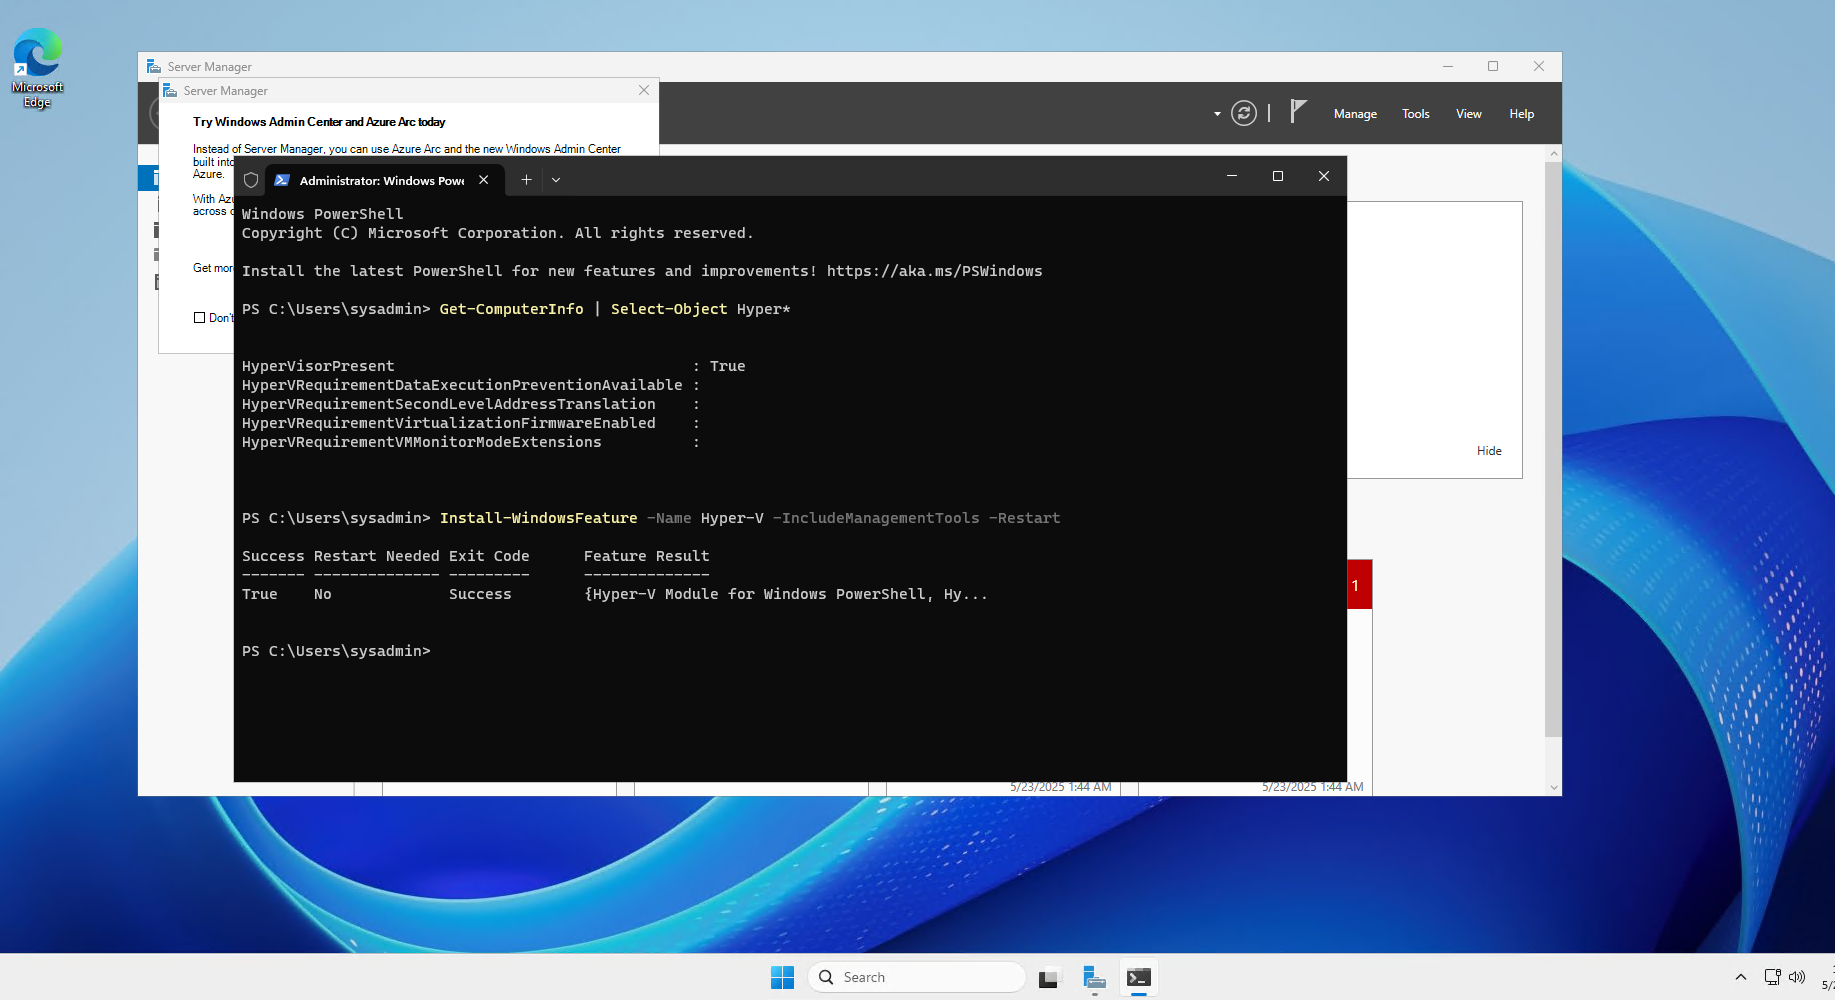1835x1000 pixels.
Task: Open the Server Manager breadcrumb dropdown arrow
Action: [1217, 114]
